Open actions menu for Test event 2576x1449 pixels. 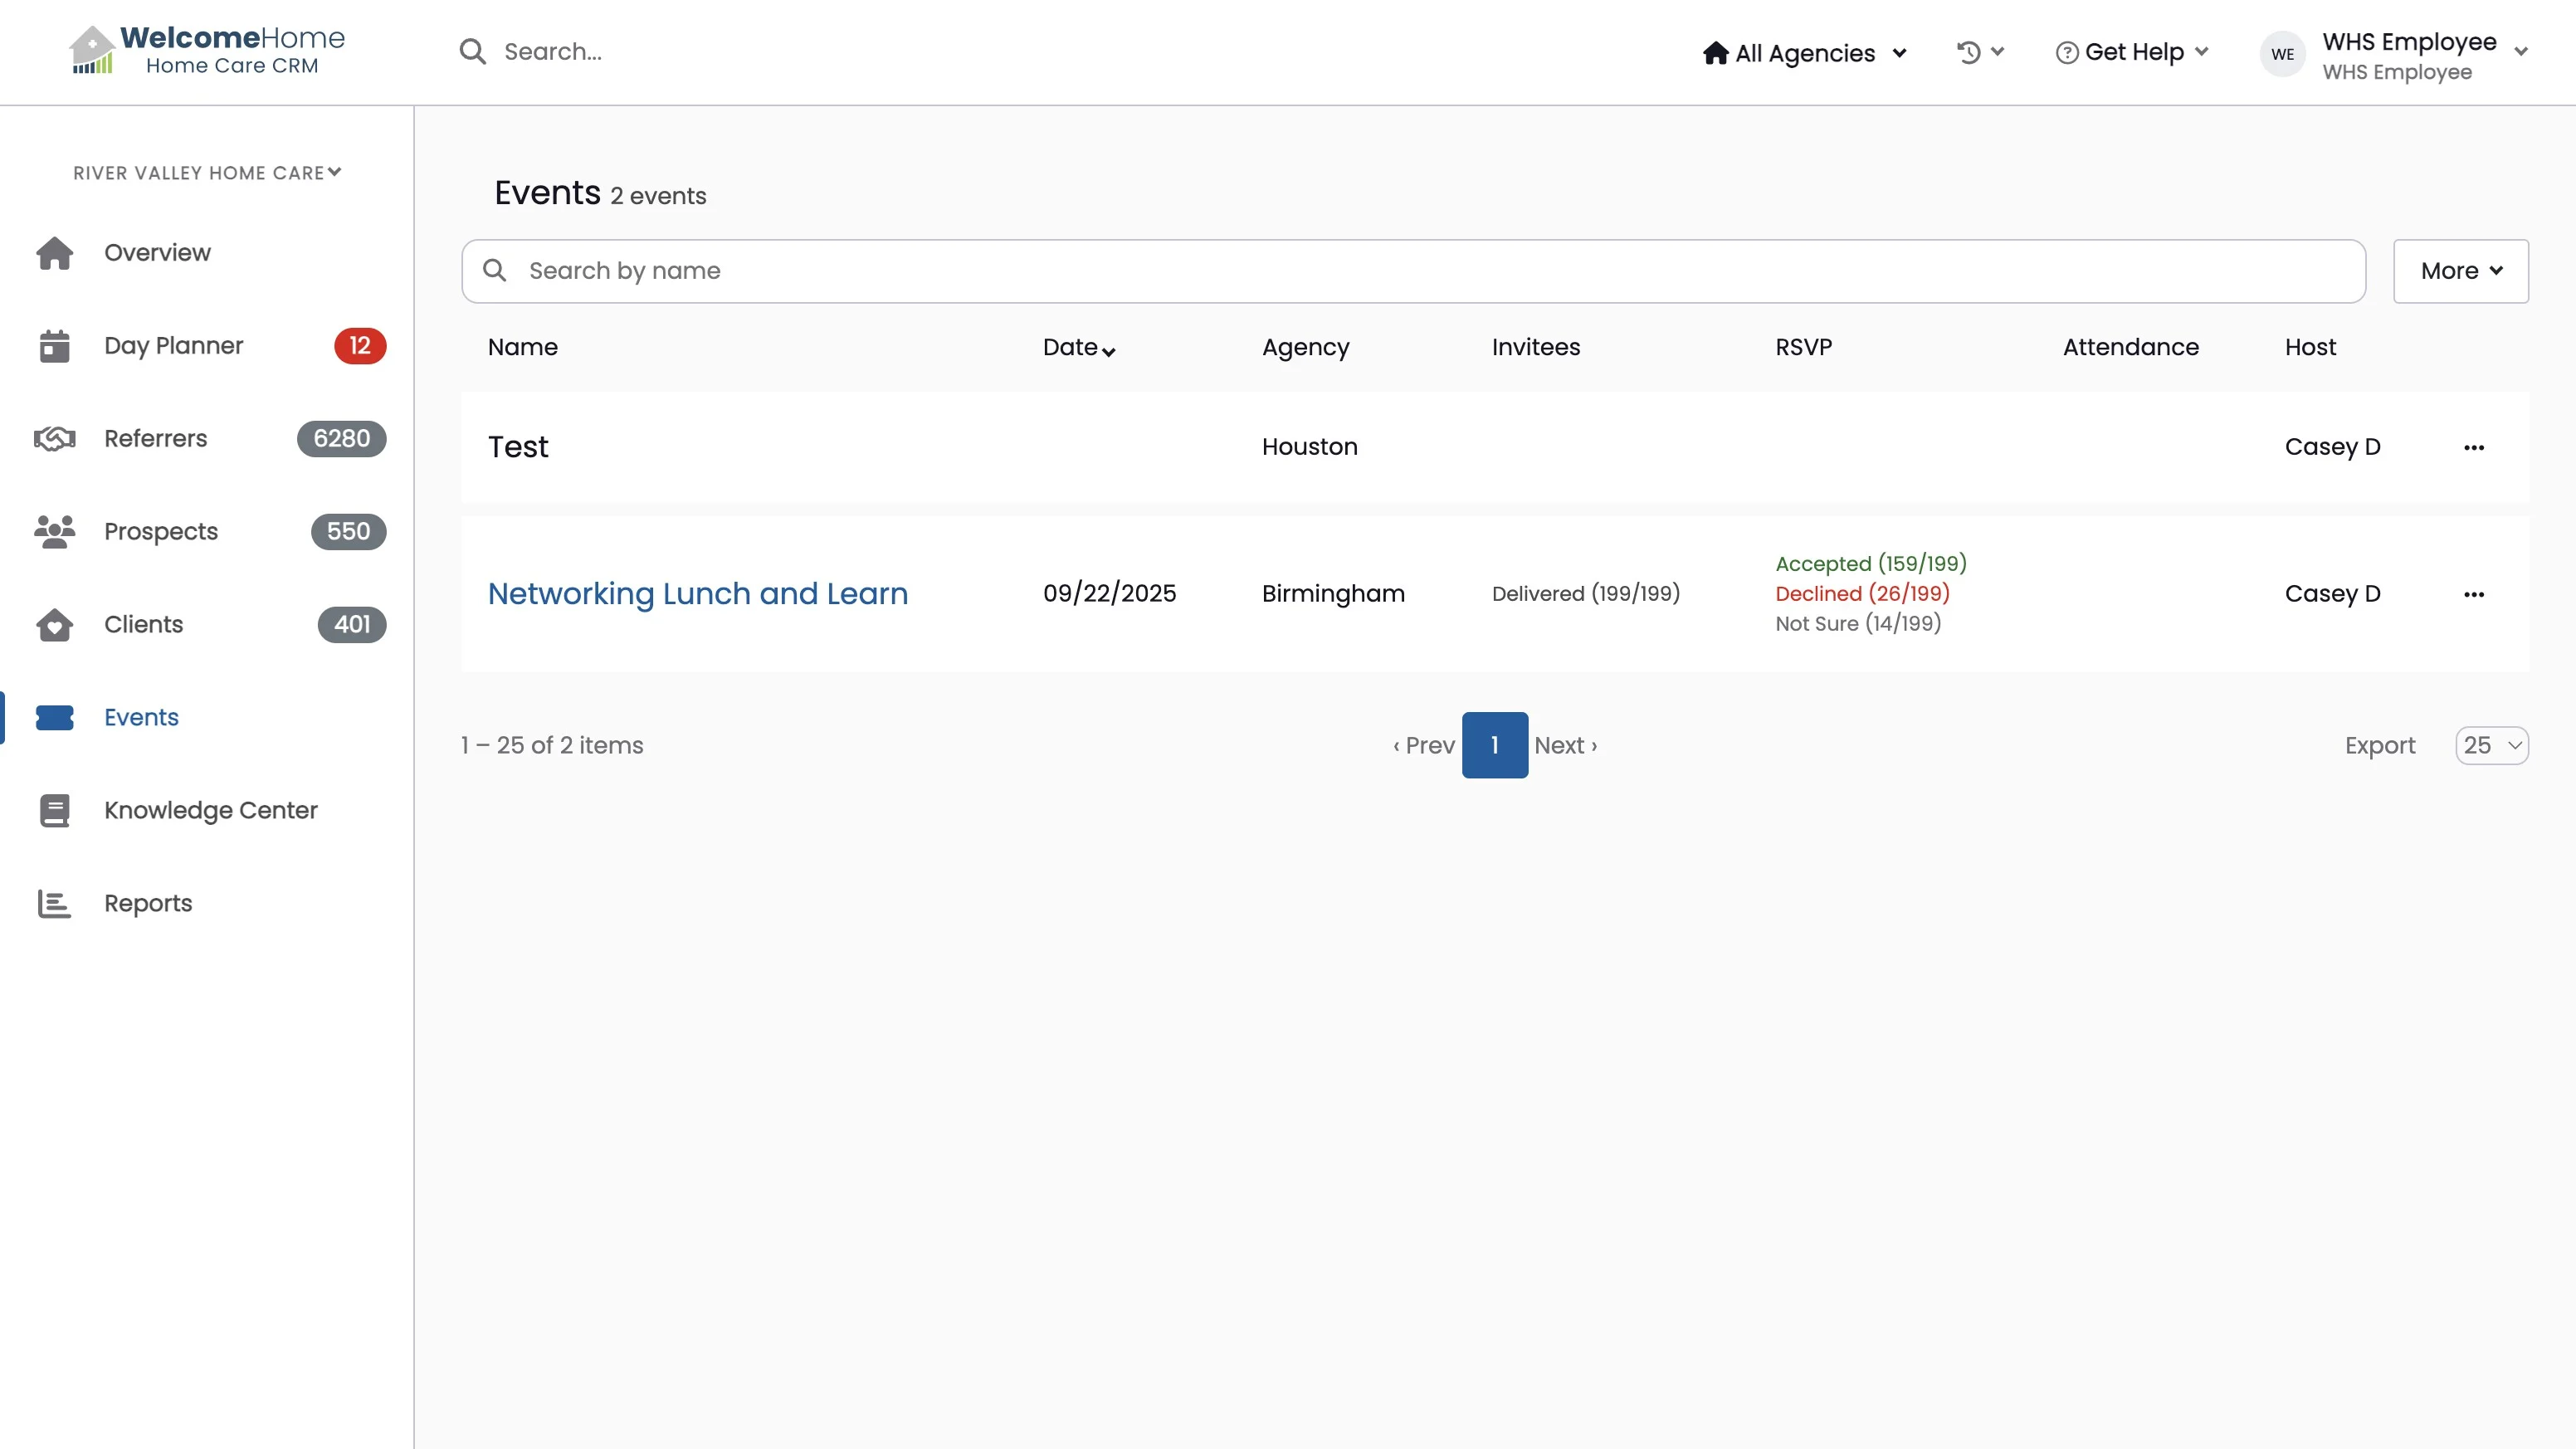pyautogui.click(x=2473, y=447)
